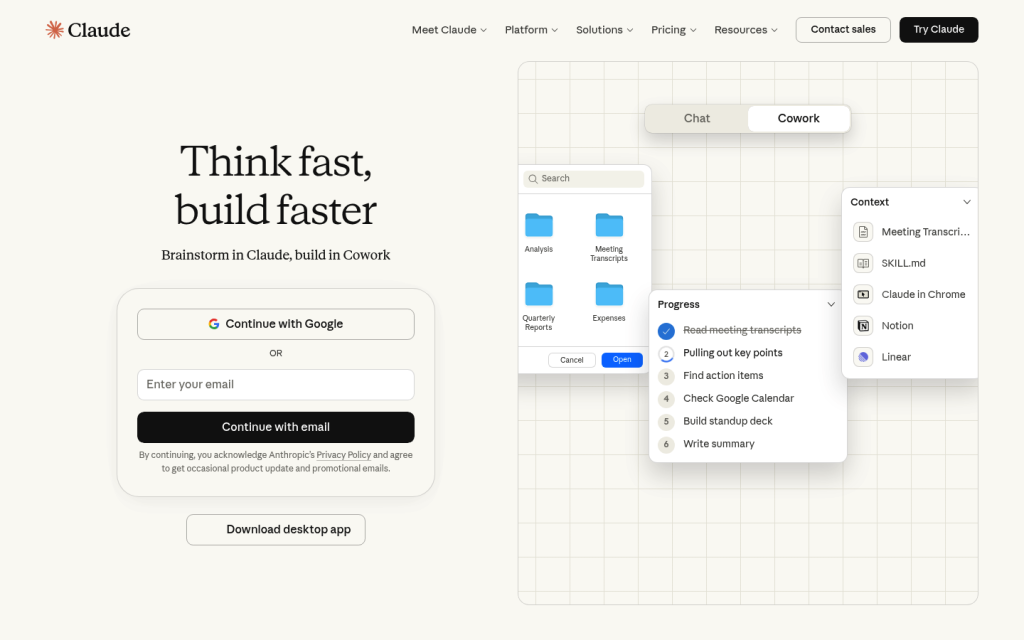The image size is (1024, 640).
Task: Click the Claude logo in the header
Action: point(88,30)
